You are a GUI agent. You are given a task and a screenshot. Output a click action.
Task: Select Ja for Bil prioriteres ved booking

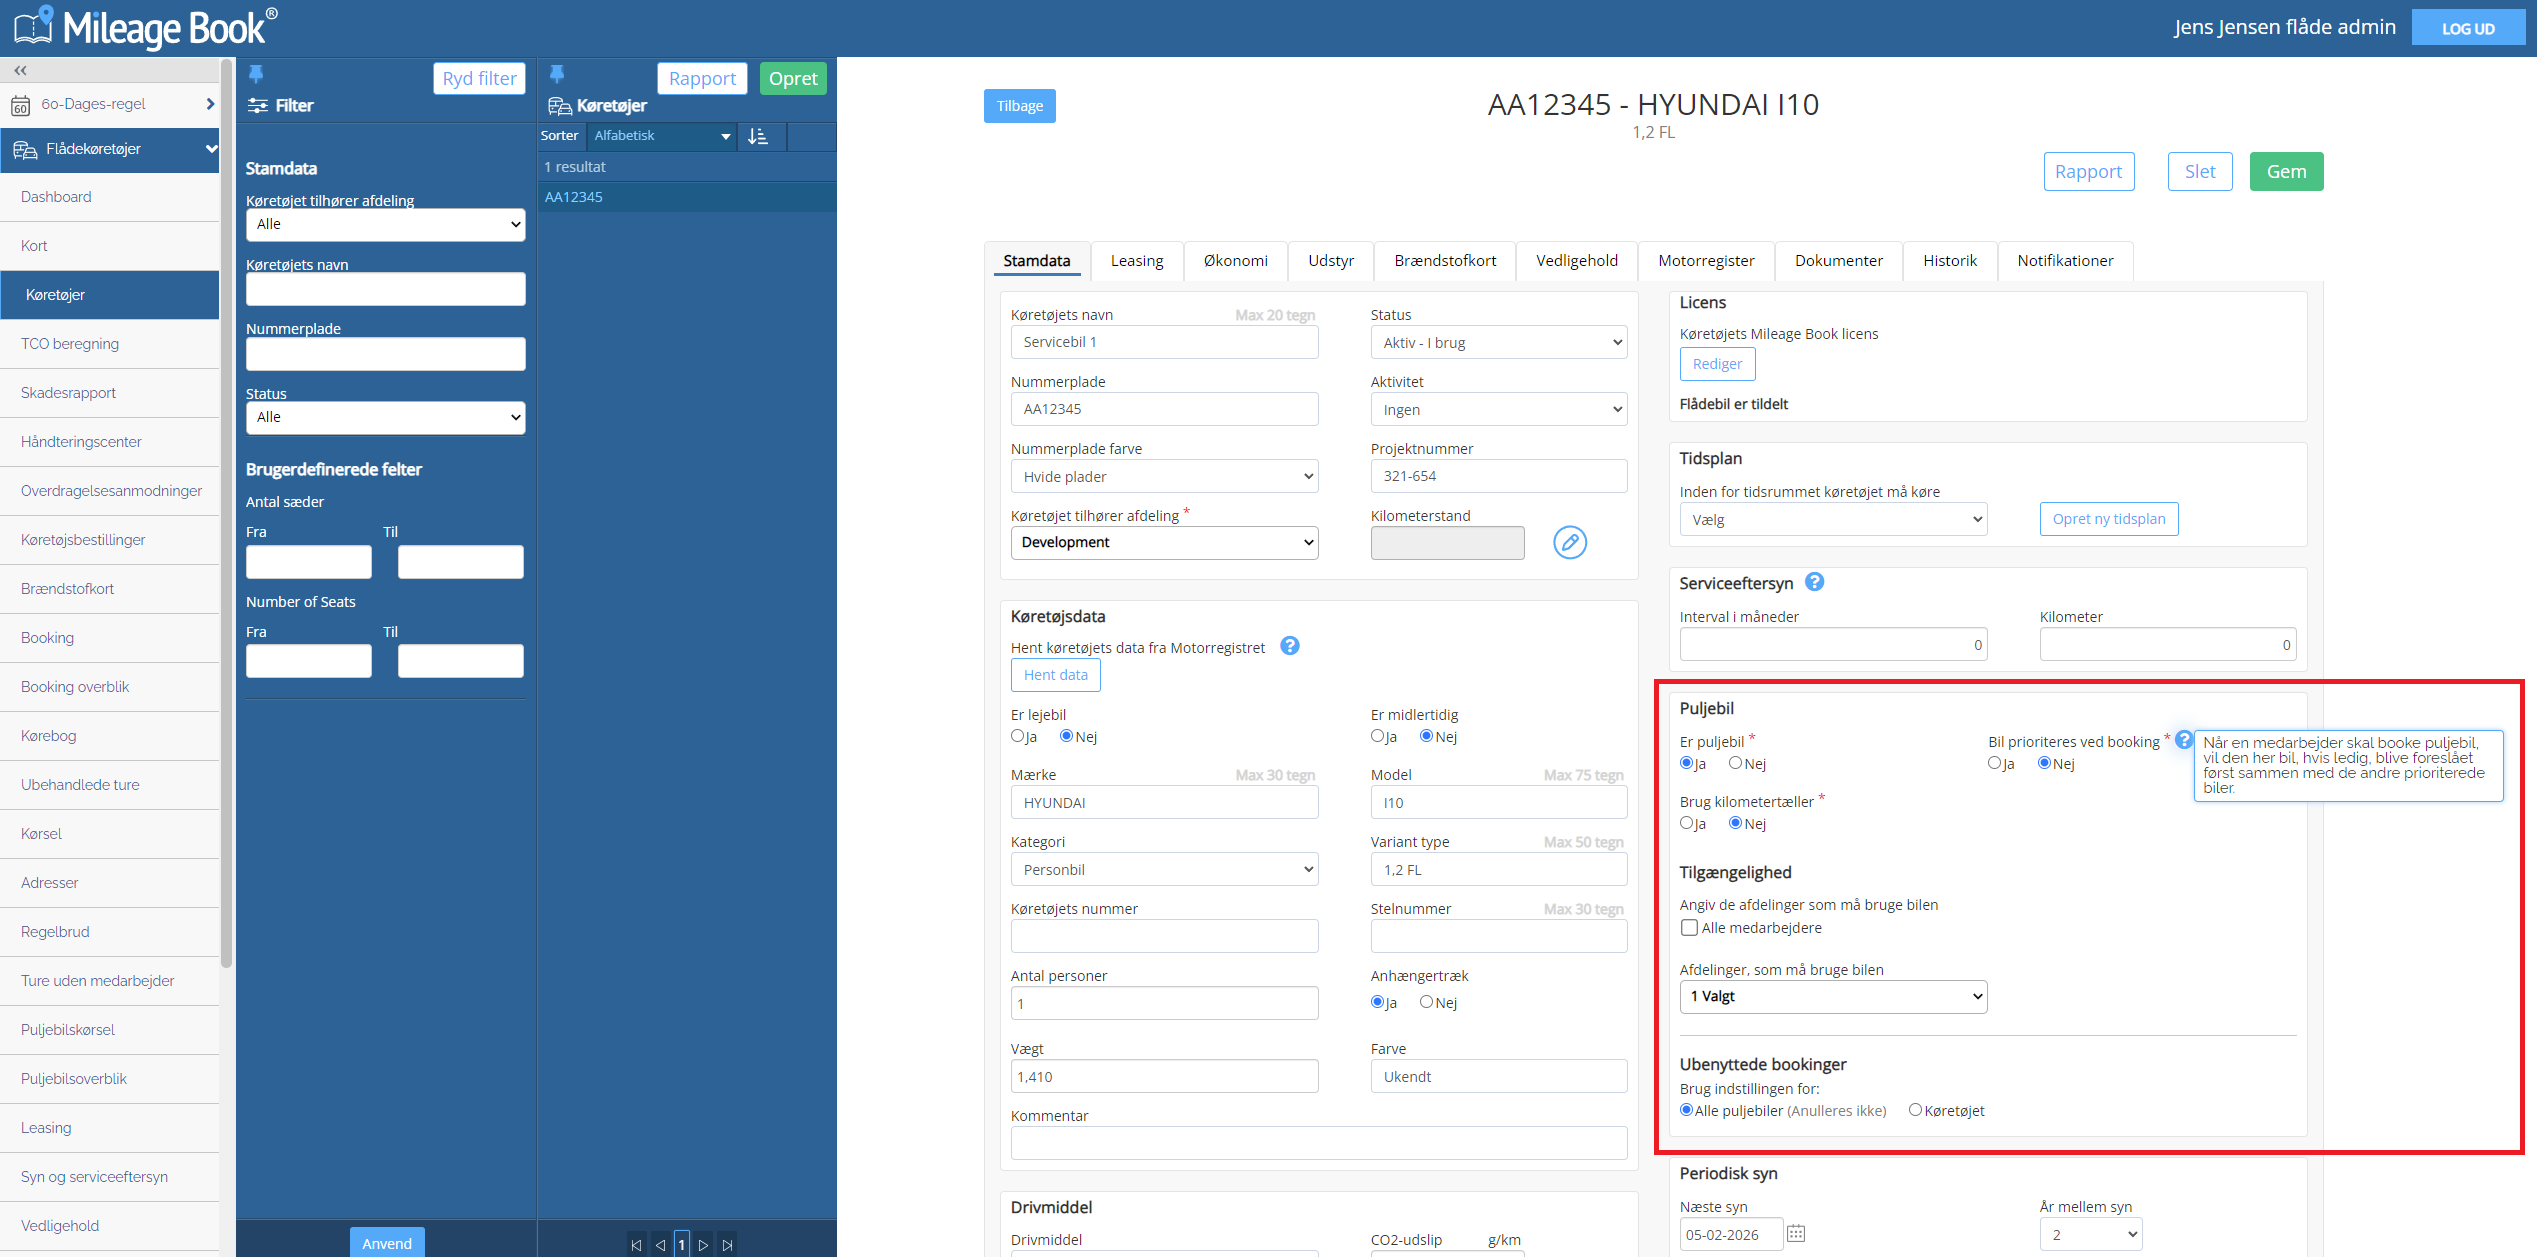[1995, 763]
